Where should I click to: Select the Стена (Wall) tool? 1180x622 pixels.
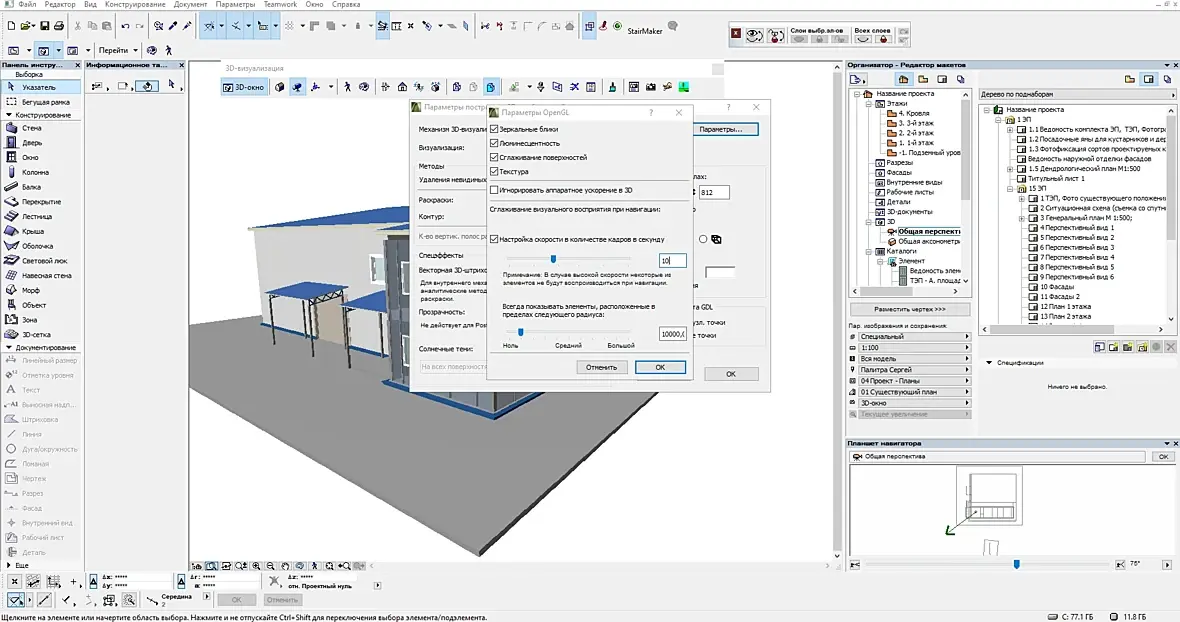tap(31, 128)
